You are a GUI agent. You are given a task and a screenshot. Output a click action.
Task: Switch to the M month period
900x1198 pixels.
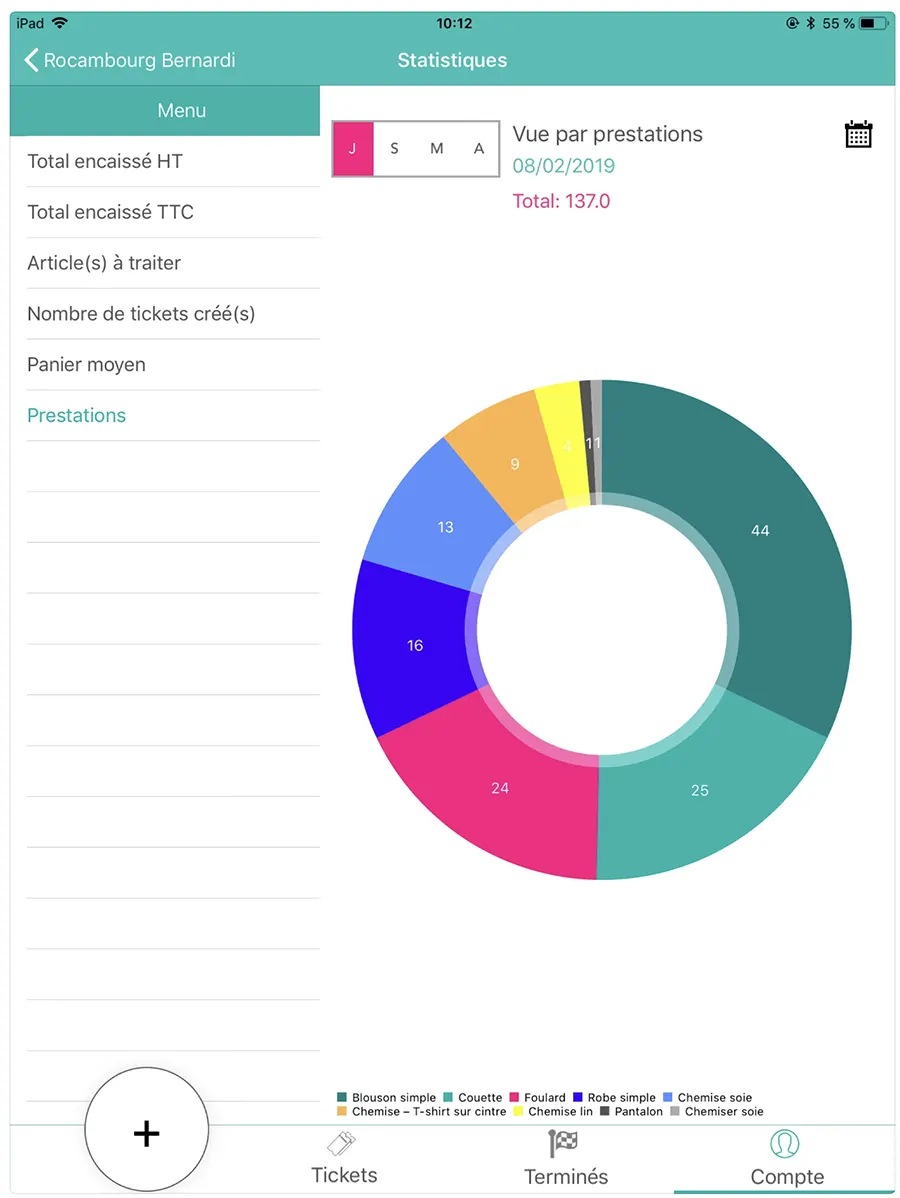[437, 149]
